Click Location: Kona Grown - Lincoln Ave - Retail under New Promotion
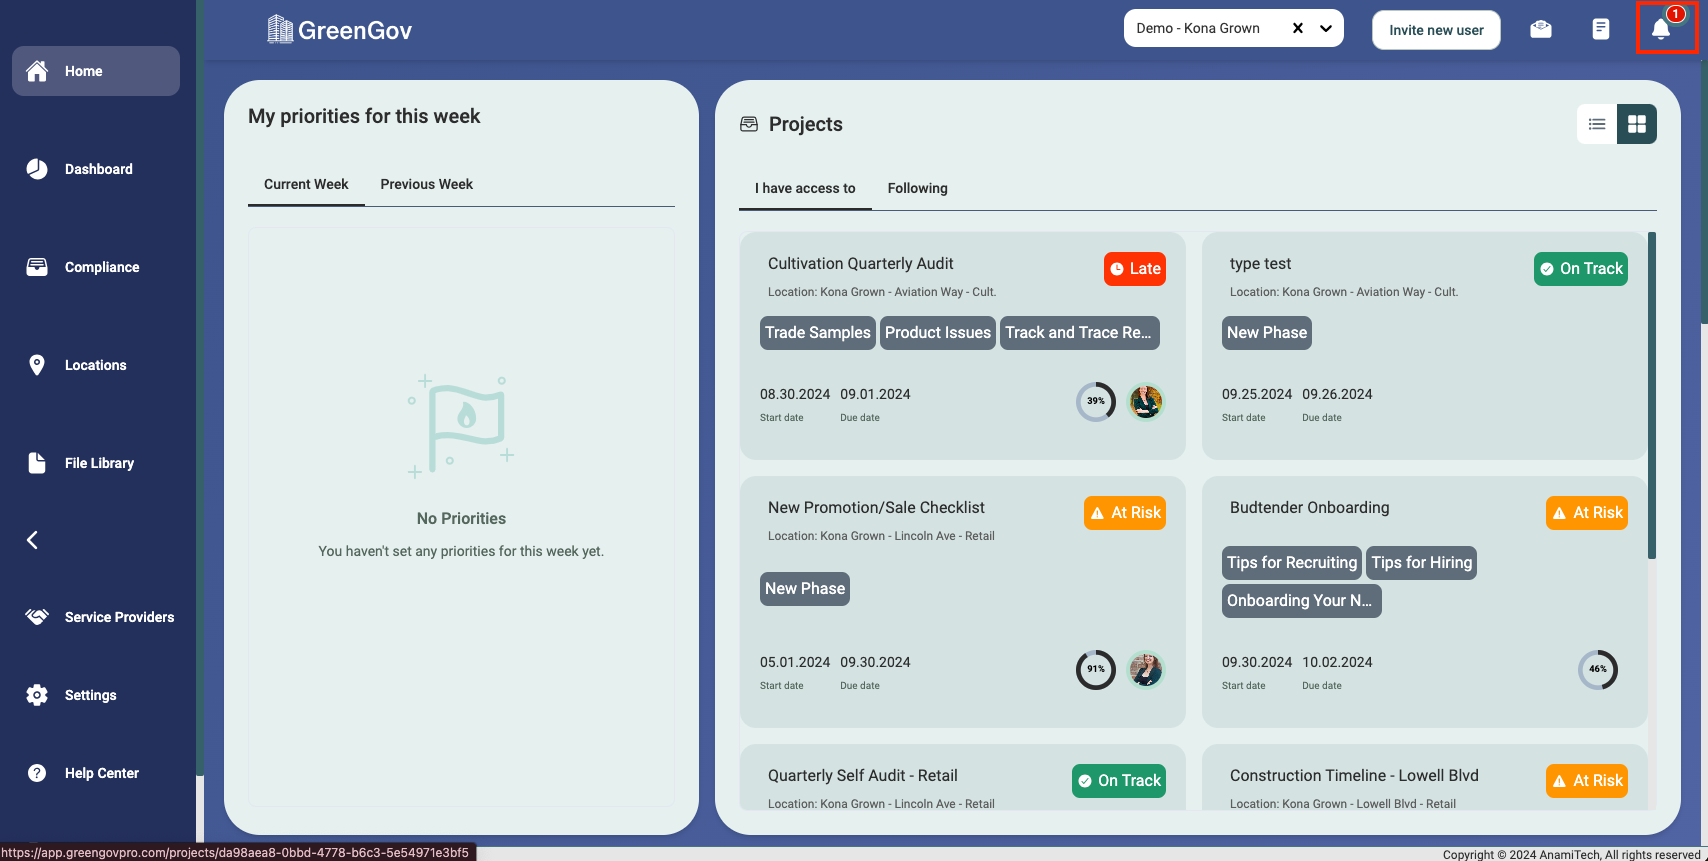This screenshot has height=861, width=1708. pos(881,536)
